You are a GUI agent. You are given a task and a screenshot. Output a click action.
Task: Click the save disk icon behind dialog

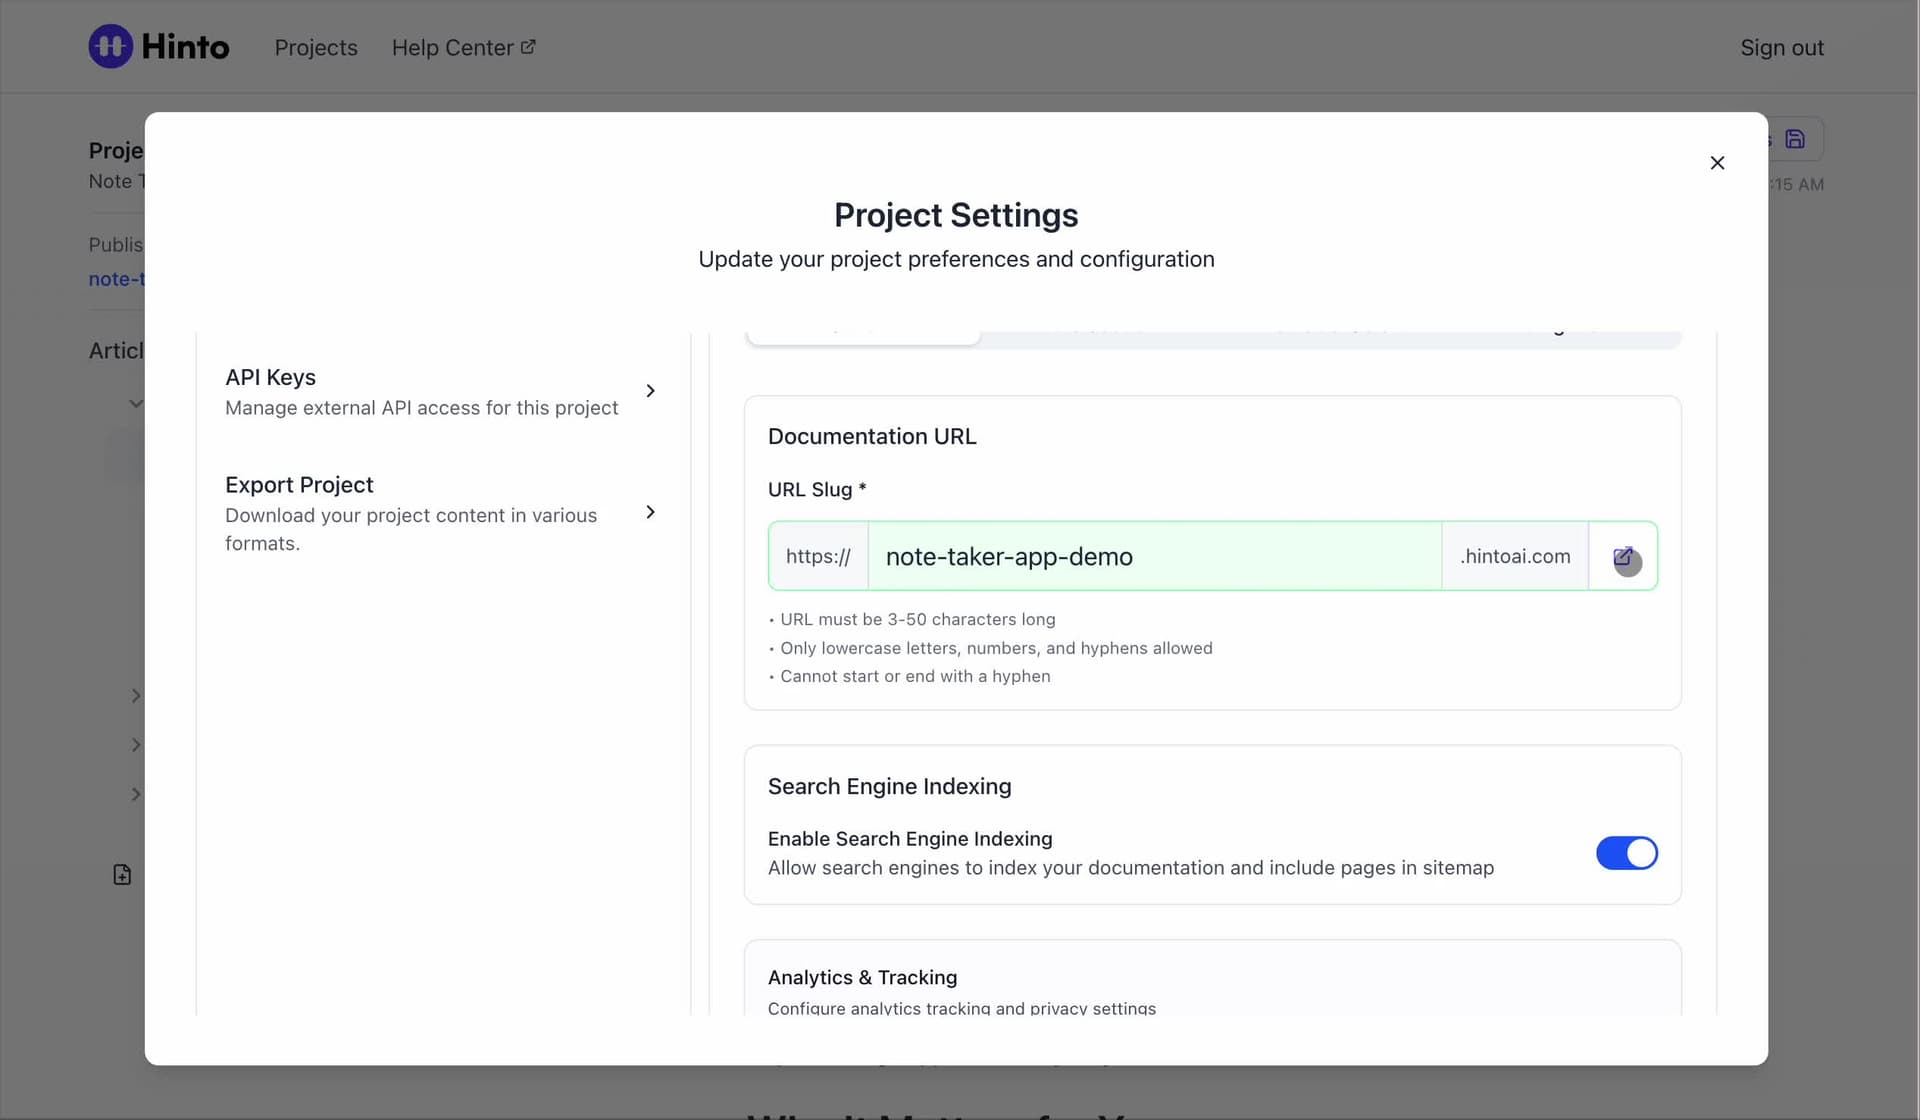pos(1795,139)
